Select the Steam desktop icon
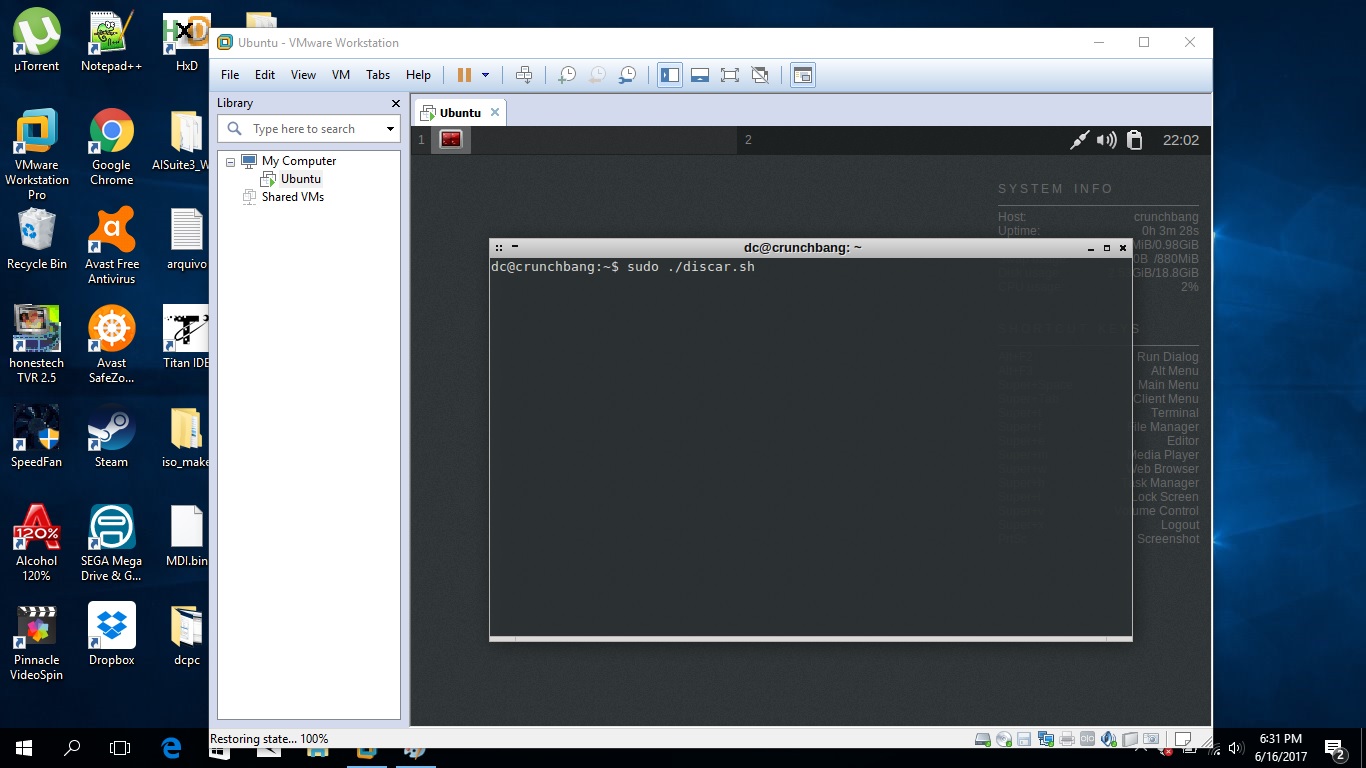Viewport: 1366px width, 768px height. click(112, 436)
